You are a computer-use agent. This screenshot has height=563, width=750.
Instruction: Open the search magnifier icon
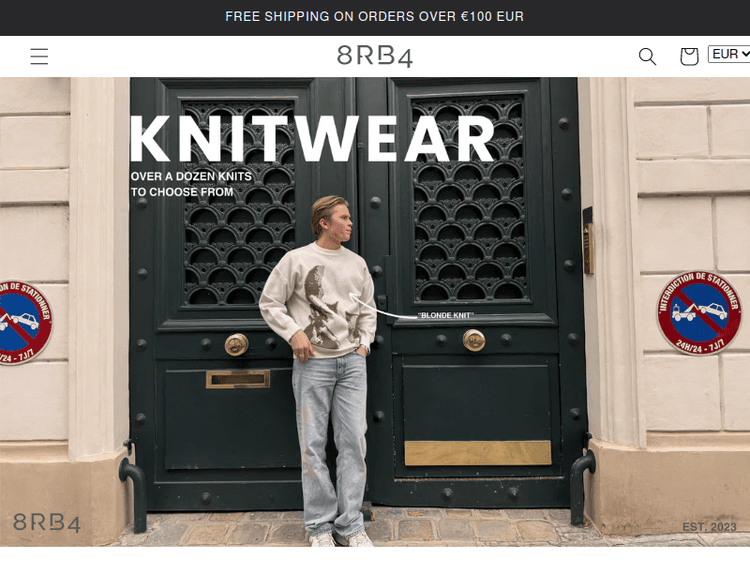click(x=647, y=56)
